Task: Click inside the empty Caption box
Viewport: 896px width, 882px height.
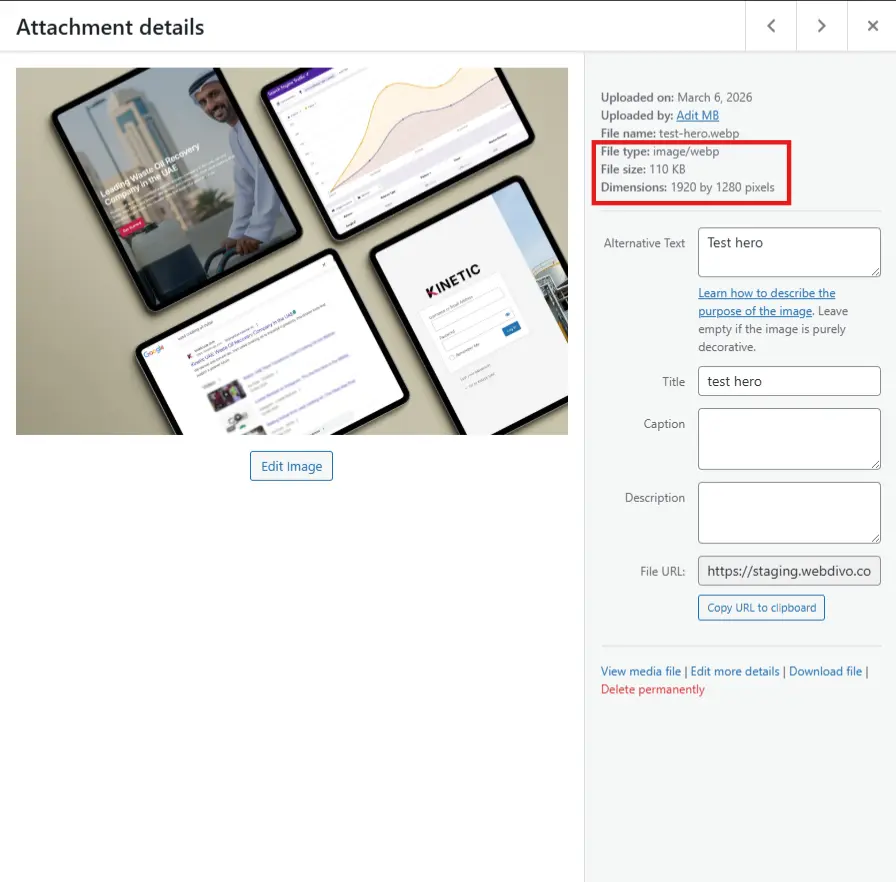Action: click(789, 438)
